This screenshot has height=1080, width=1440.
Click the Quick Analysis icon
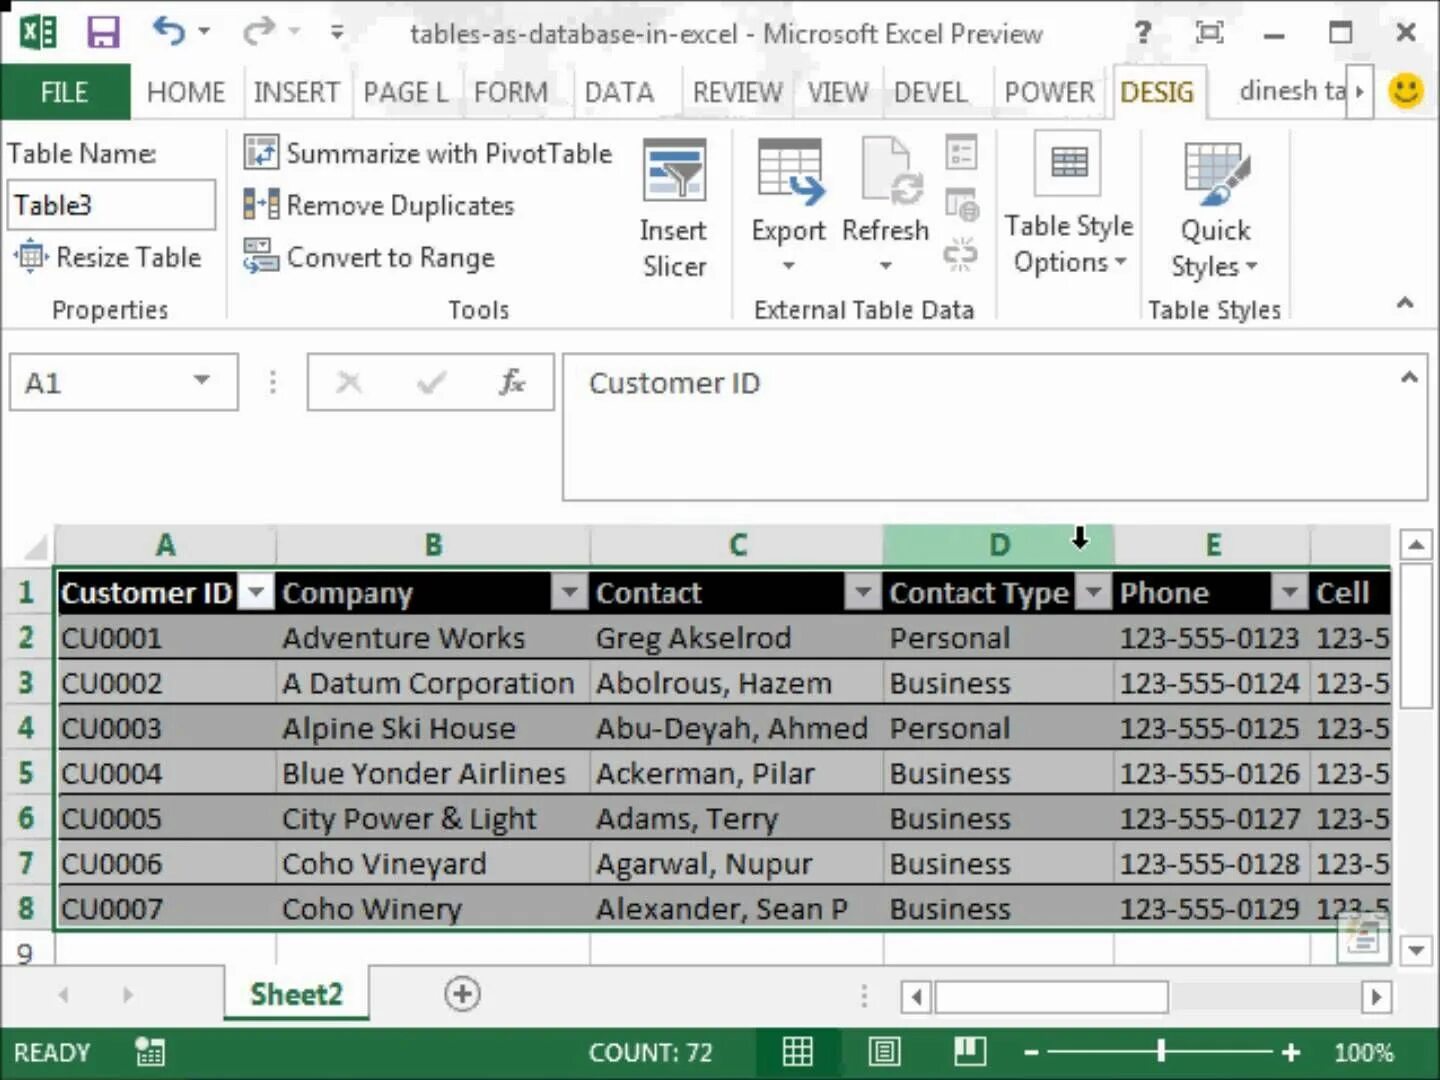pos(1363,938)
